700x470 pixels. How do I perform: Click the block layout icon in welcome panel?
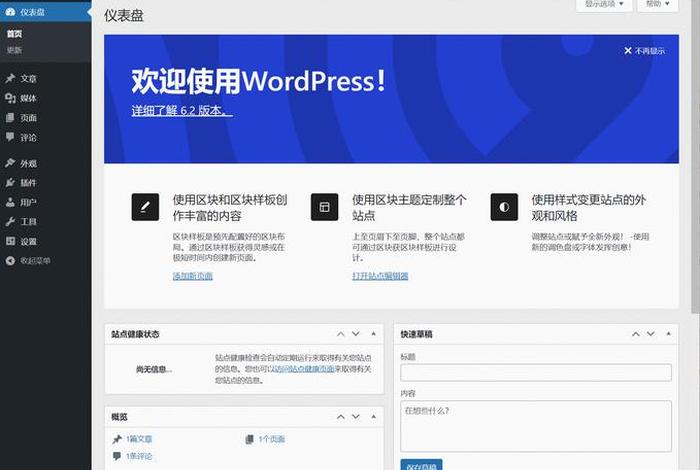[x=325, y=207]
